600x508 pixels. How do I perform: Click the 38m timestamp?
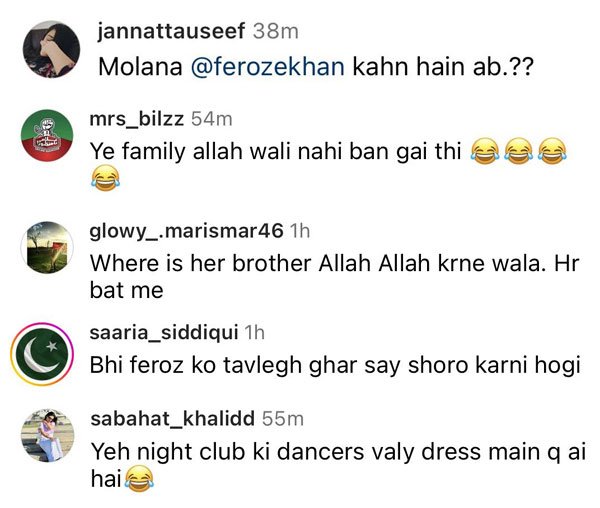pos(276,31)
